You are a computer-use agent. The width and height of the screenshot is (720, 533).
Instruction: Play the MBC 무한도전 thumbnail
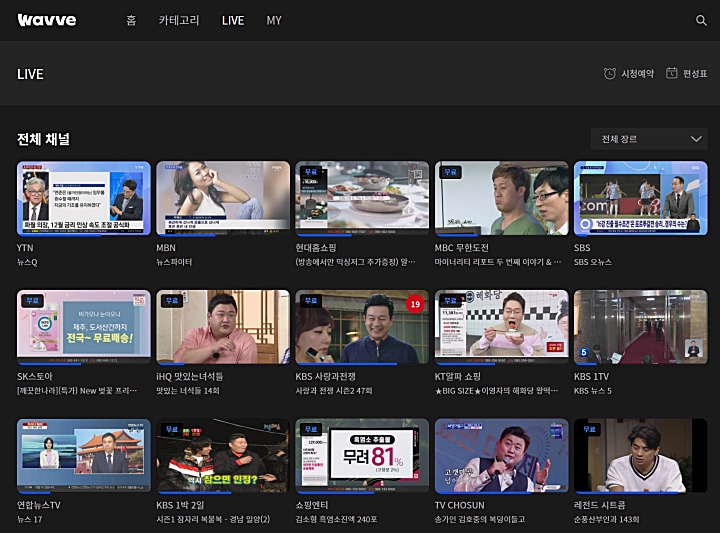(501, 198)
